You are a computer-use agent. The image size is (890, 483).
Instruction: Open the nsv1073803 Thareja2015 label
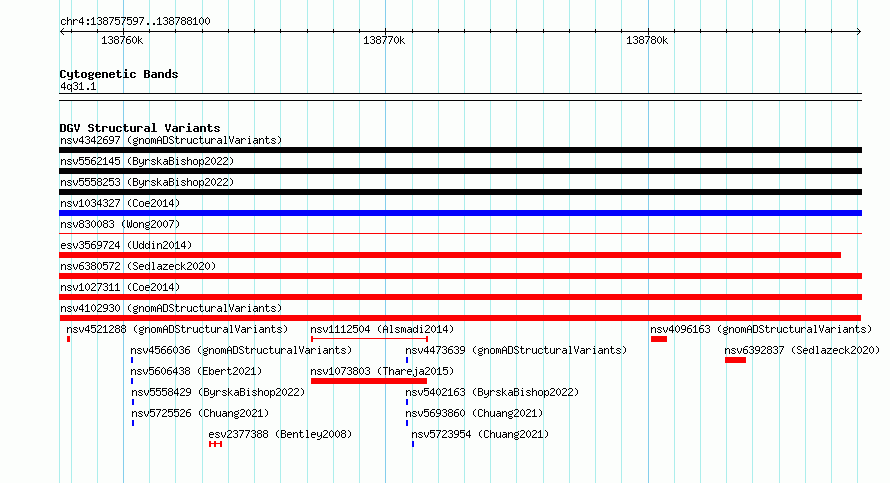coord(382,371)
